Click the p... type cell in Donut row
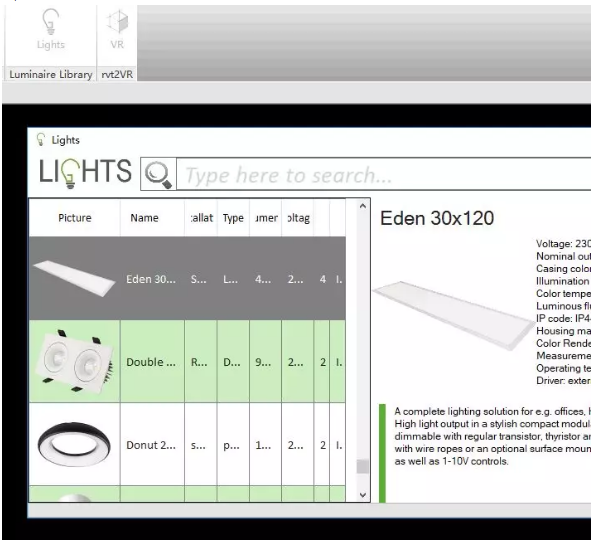The image size is (595, 542). click(x=233, y=445)
